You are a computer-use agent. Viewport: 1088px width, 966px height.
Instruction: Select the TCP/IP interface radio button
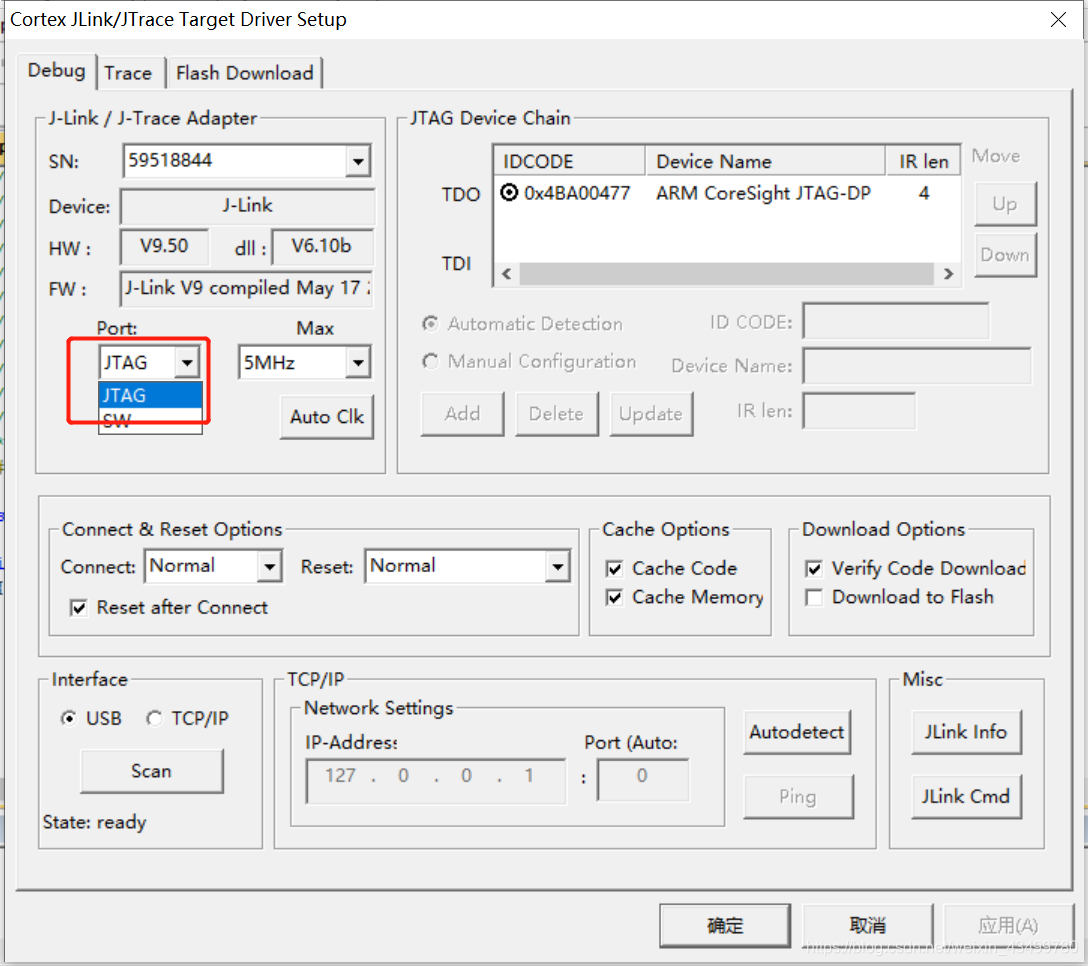[x=154, y=718]
